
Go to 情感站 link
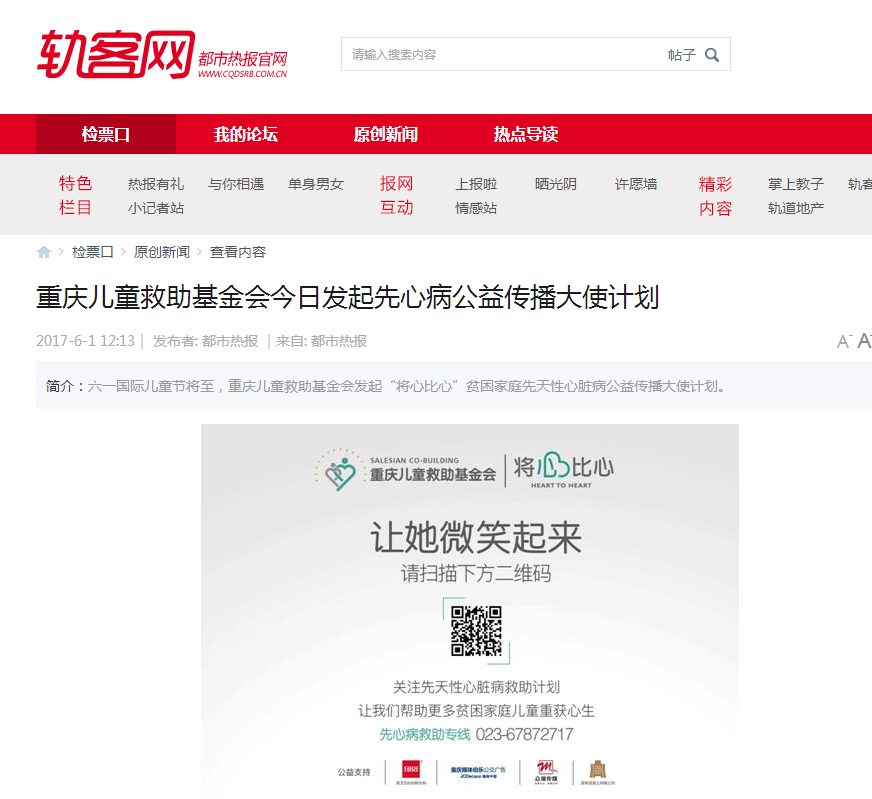476,209
